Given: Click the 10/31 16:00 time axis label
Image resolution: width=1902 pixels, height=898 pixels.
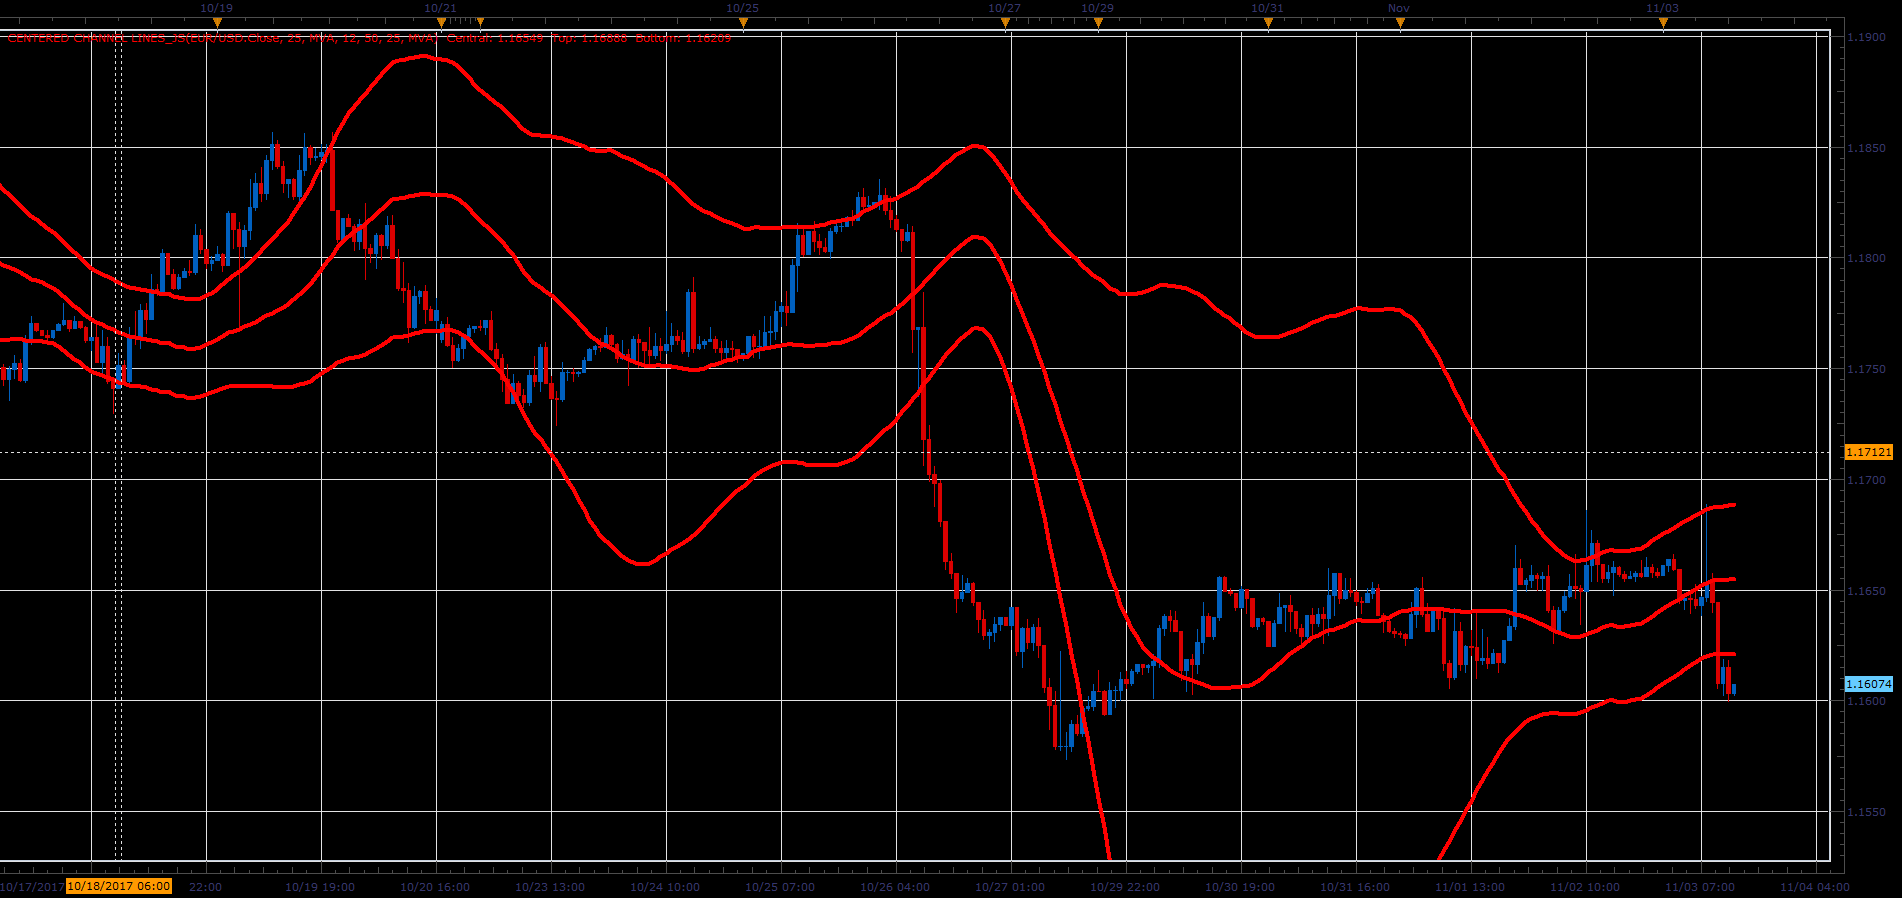Looking at the screenshot, I should click(1355, 887).
